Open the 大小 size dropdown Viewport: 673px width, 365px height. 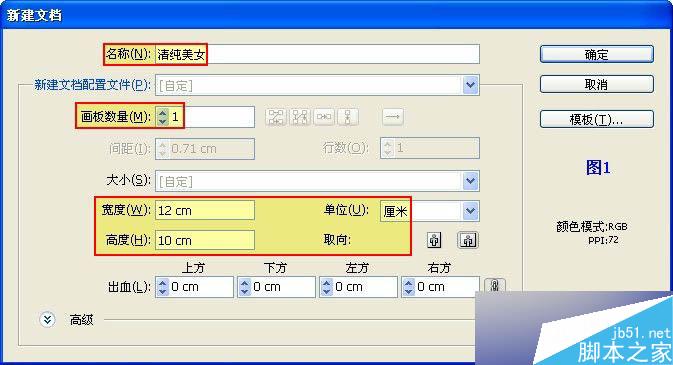470,181
